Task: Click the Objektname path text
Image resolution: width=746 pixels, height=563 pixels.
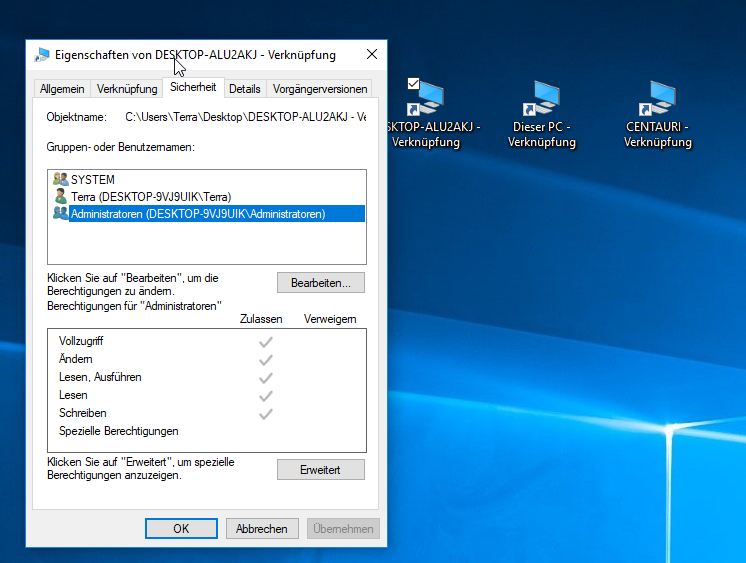Action: point(245,117)
